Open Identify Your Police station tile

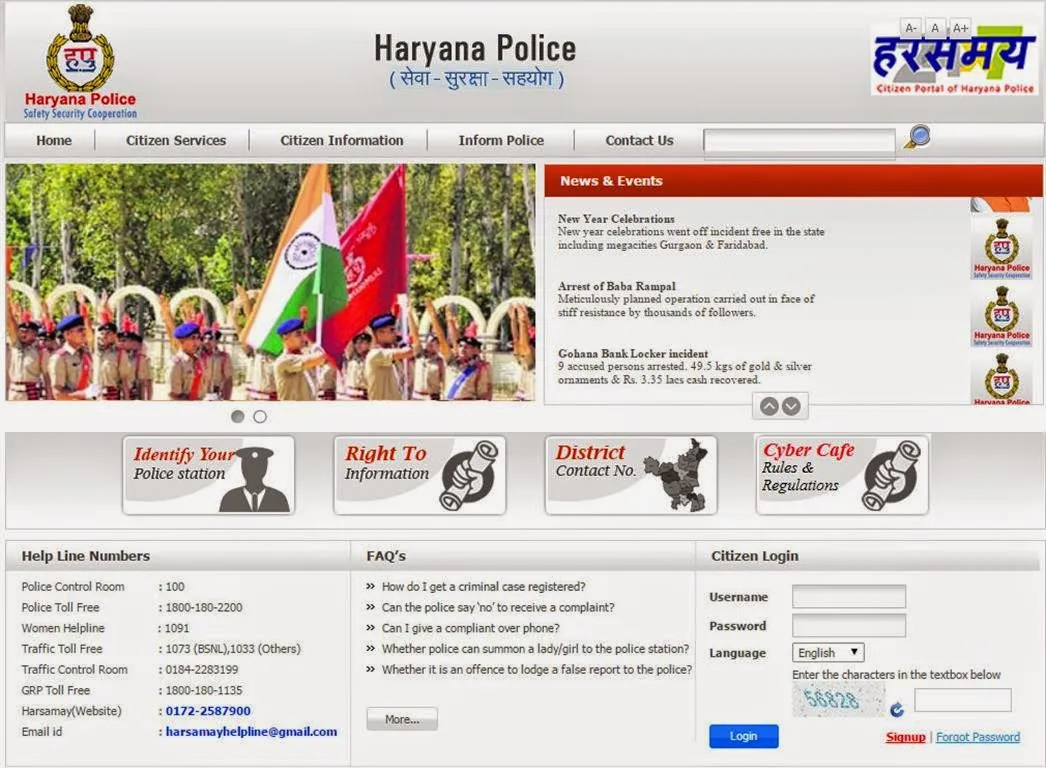click(208, 475)
